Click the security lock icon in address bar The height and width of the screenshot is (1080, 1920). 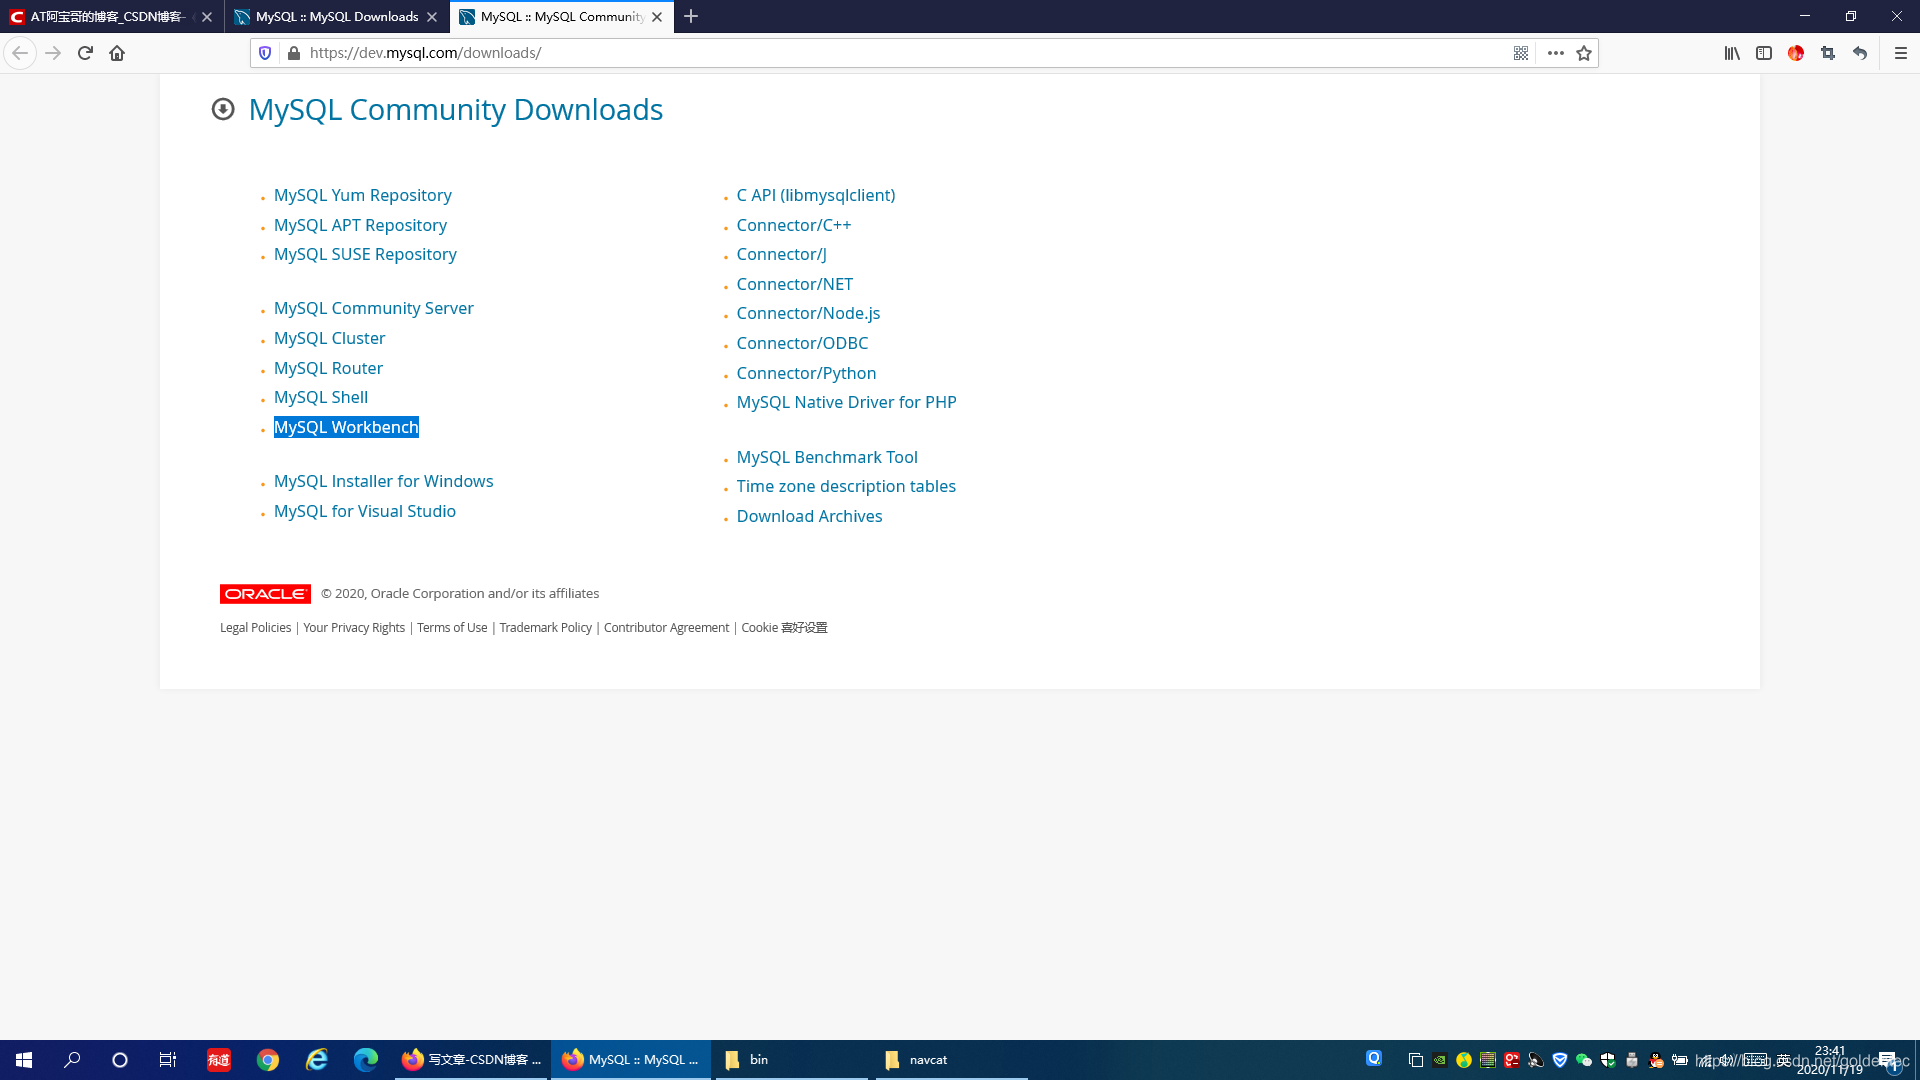[295, 53]
